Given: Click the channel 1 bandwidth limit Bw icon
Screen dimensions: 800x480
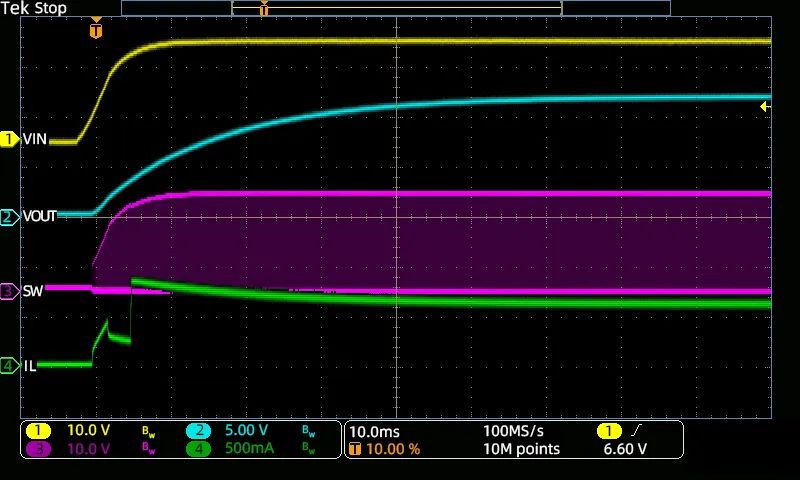Looking at the screenshot, I should [x=148, y=432].
